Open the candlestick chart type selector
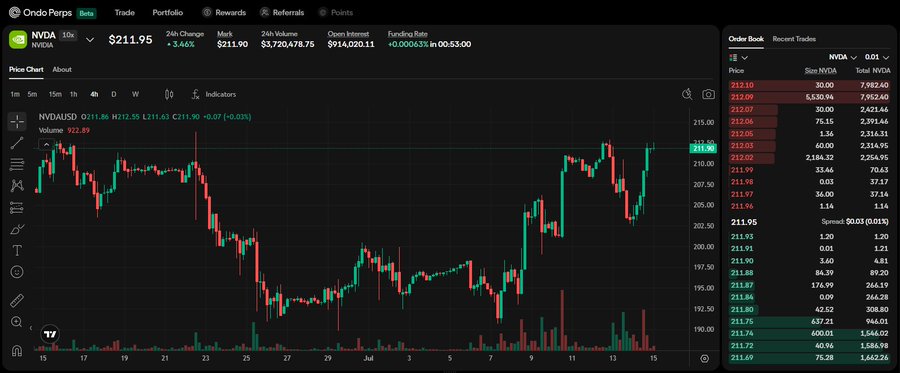This screenshot has height=373, width=900. pos(169,94)
